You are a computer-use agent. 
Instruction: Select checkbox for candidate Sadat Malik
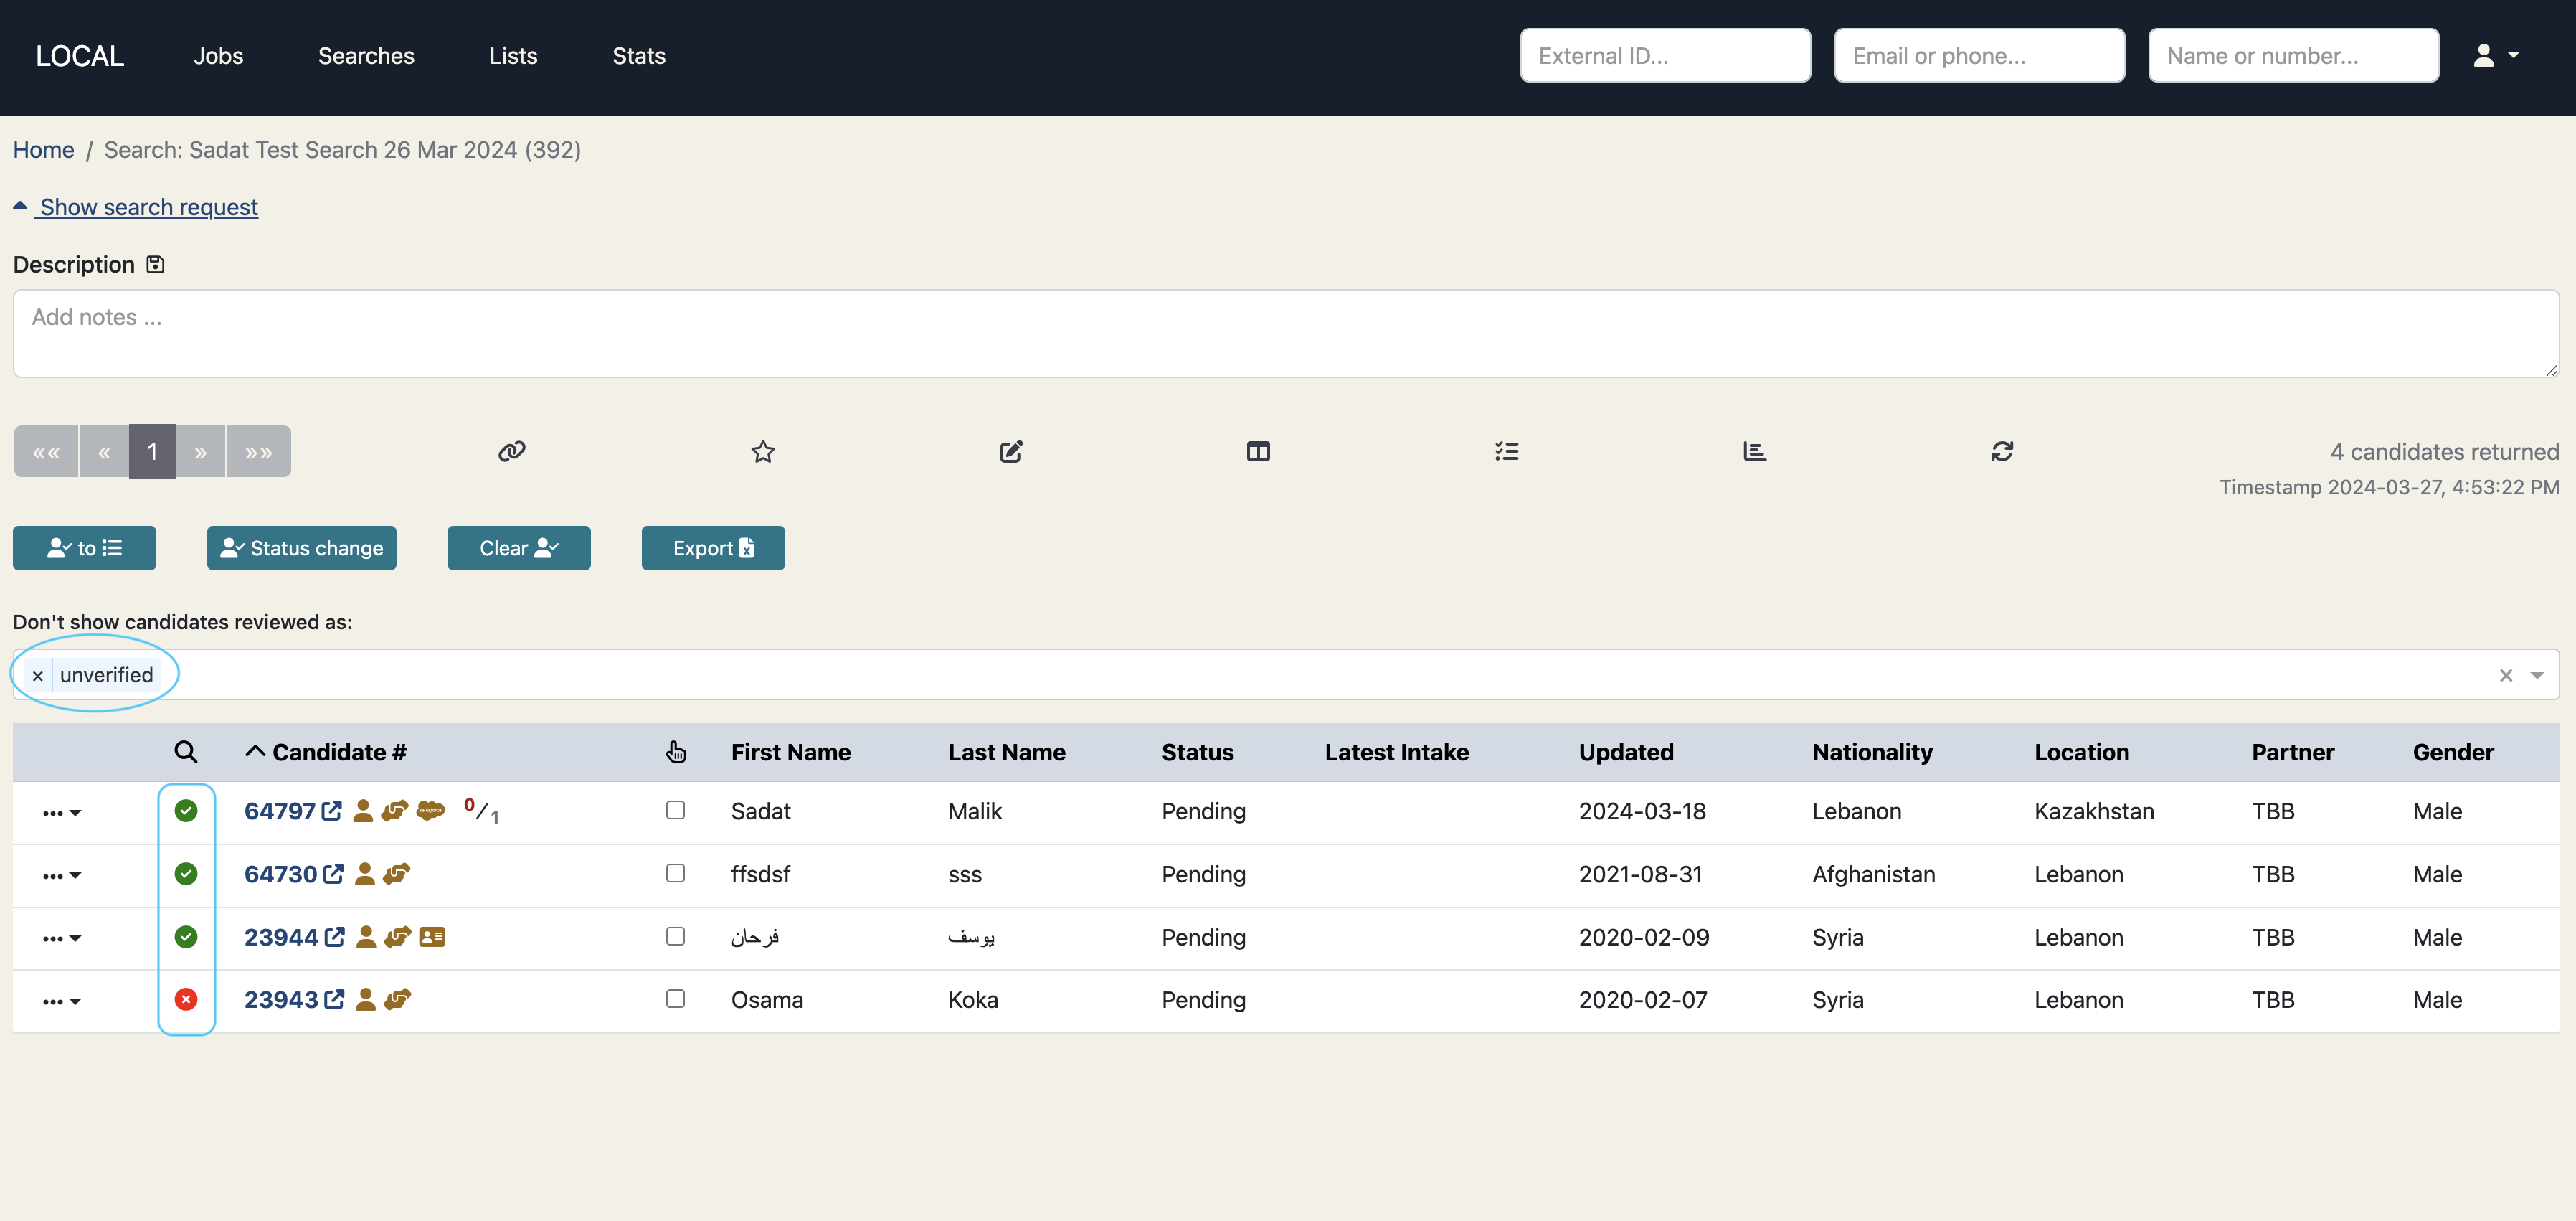675,810
